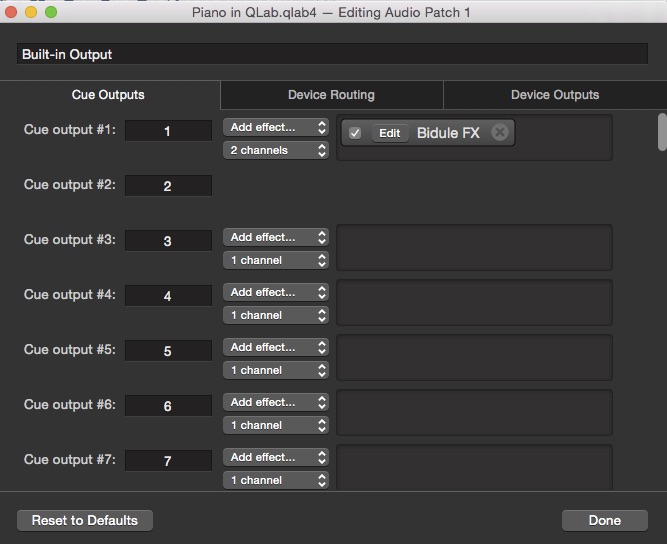Open 1 channel dropdown for Cue output #4
The width and height of the screenshot is (667, 544).
point(277,315)
